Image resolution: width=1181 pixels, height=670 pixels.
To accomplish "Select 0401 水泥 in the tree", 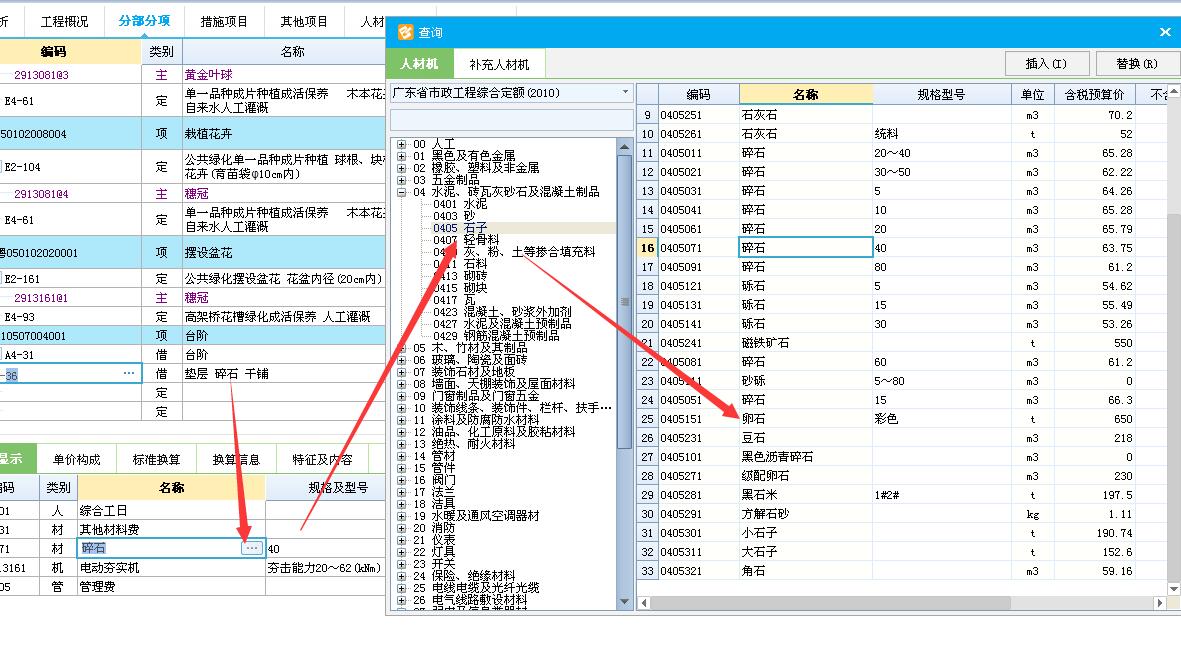I will pyautogui.click(x=460, y=204).
